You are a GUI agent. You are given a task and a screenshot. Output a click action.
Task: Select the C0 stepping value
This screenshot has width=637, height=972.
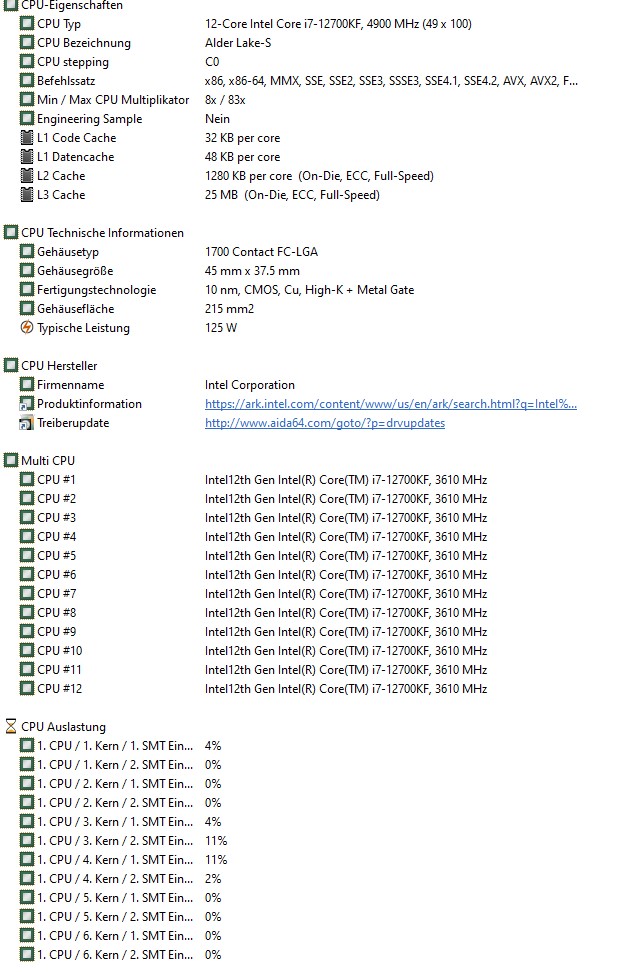tap(212, 62)
